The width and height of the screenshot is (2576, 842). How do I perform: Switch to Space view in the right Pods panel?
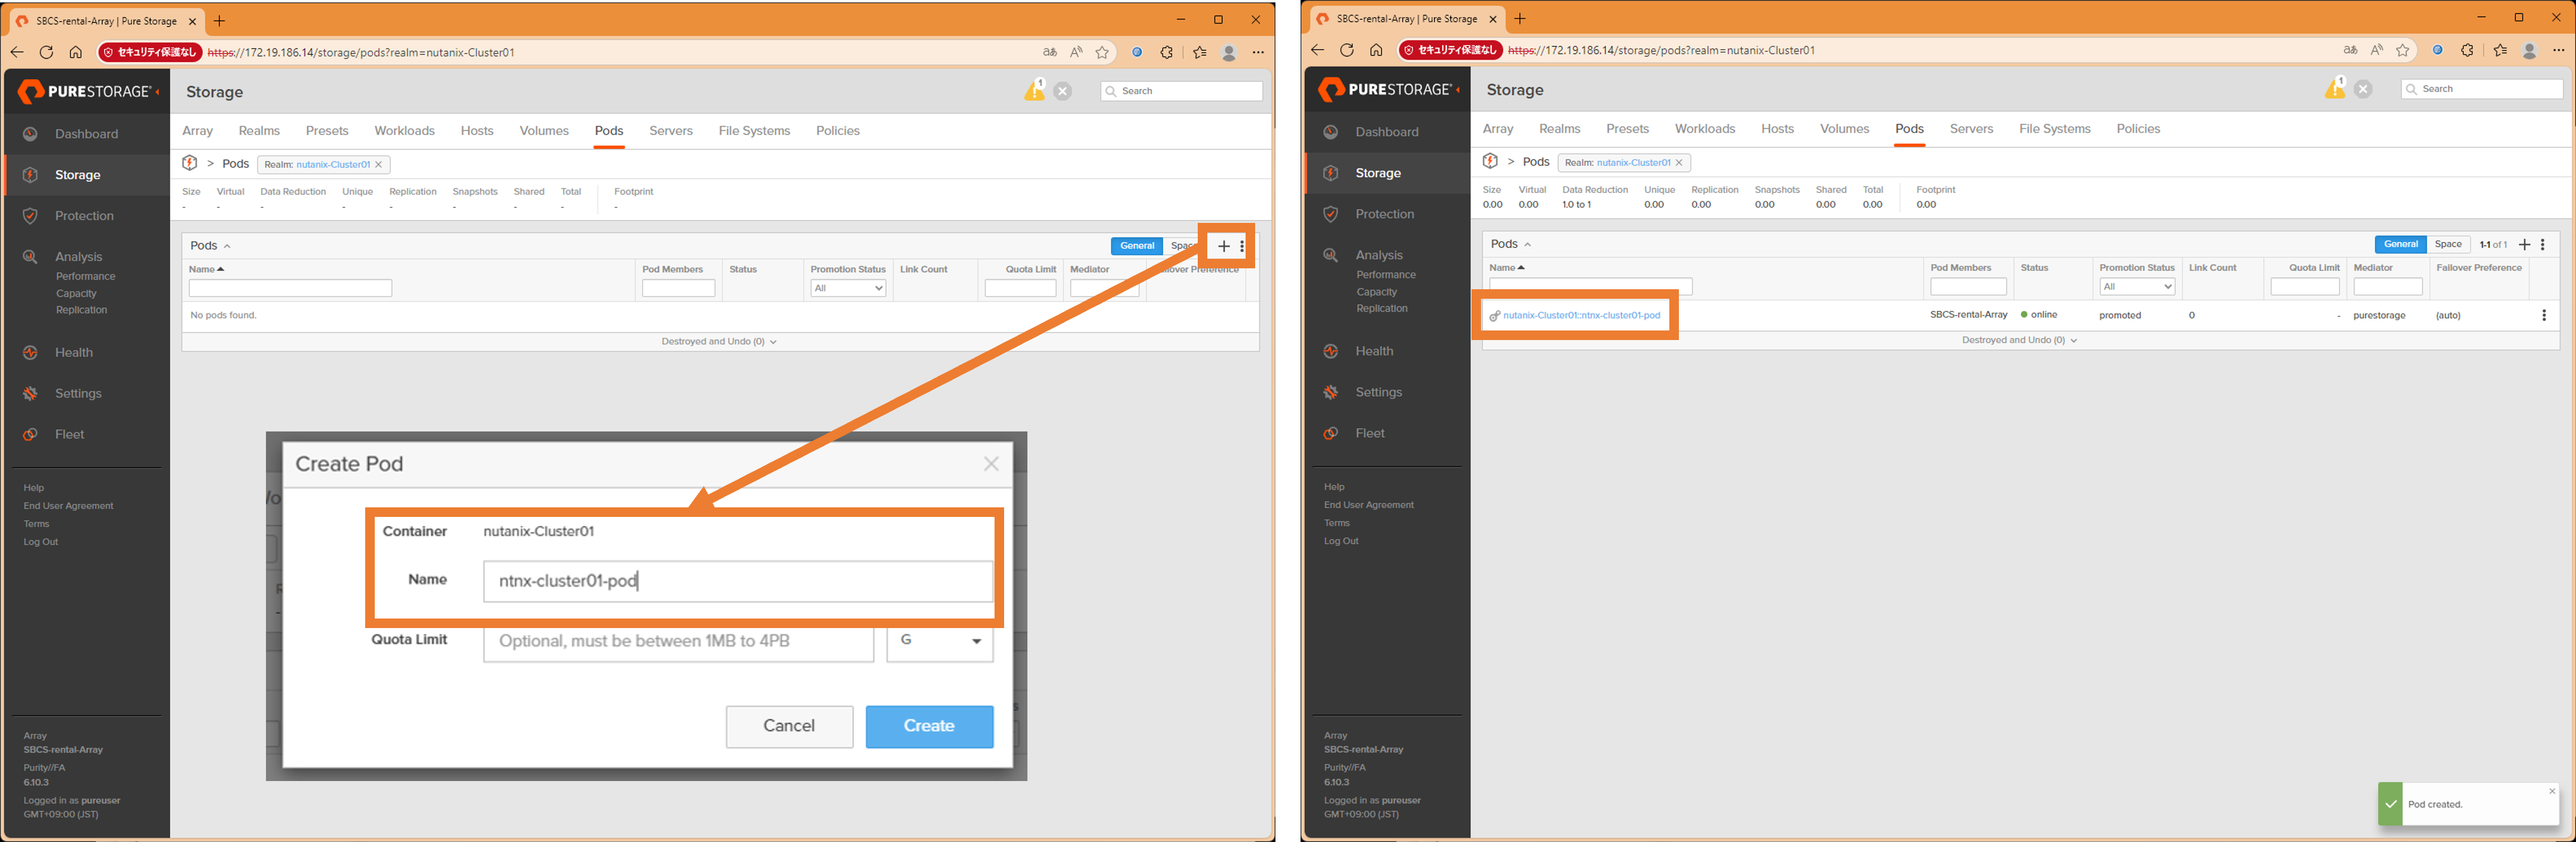tap(2448, 244)
